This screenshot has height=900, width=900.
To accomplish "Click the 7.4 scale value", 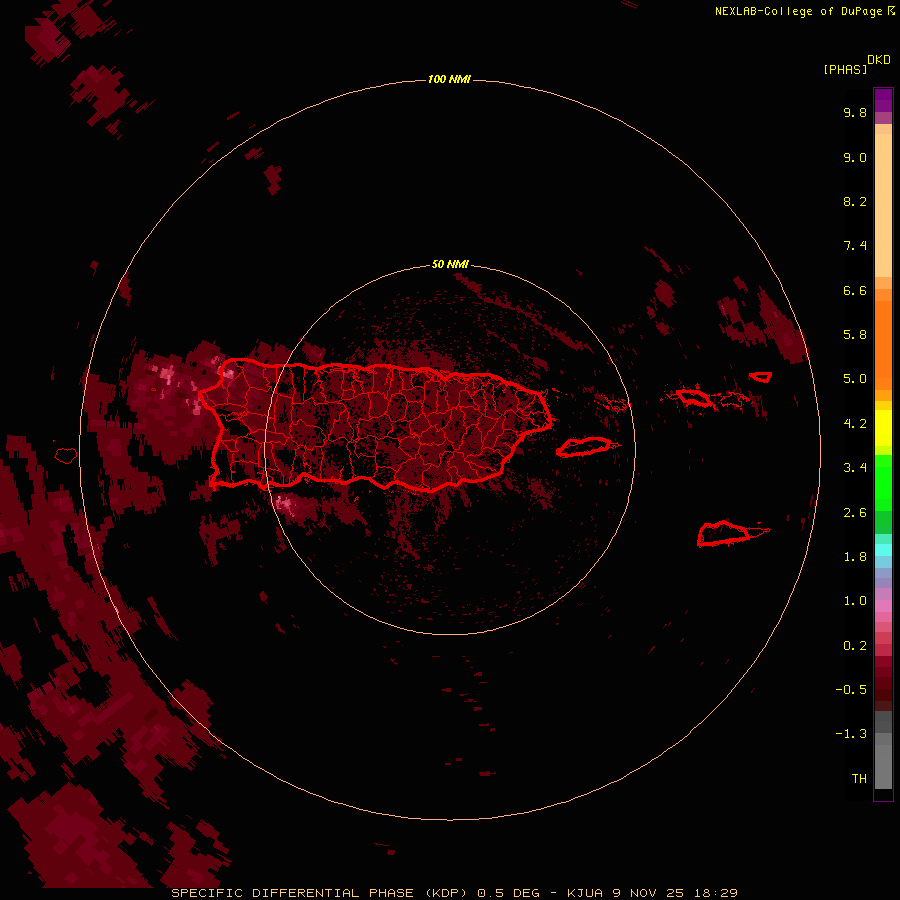I will click(855, 246).
